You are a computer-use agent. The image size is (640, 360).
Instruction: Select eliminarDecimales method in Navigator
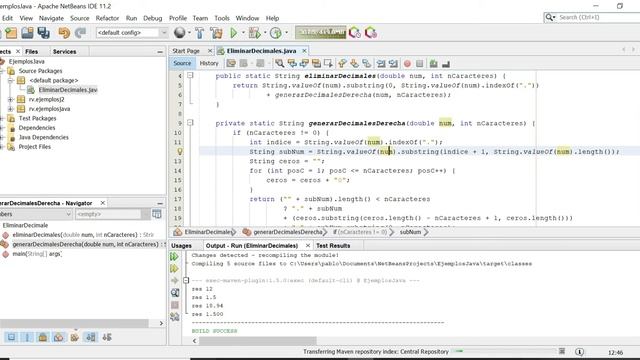(x=83, y=235)
